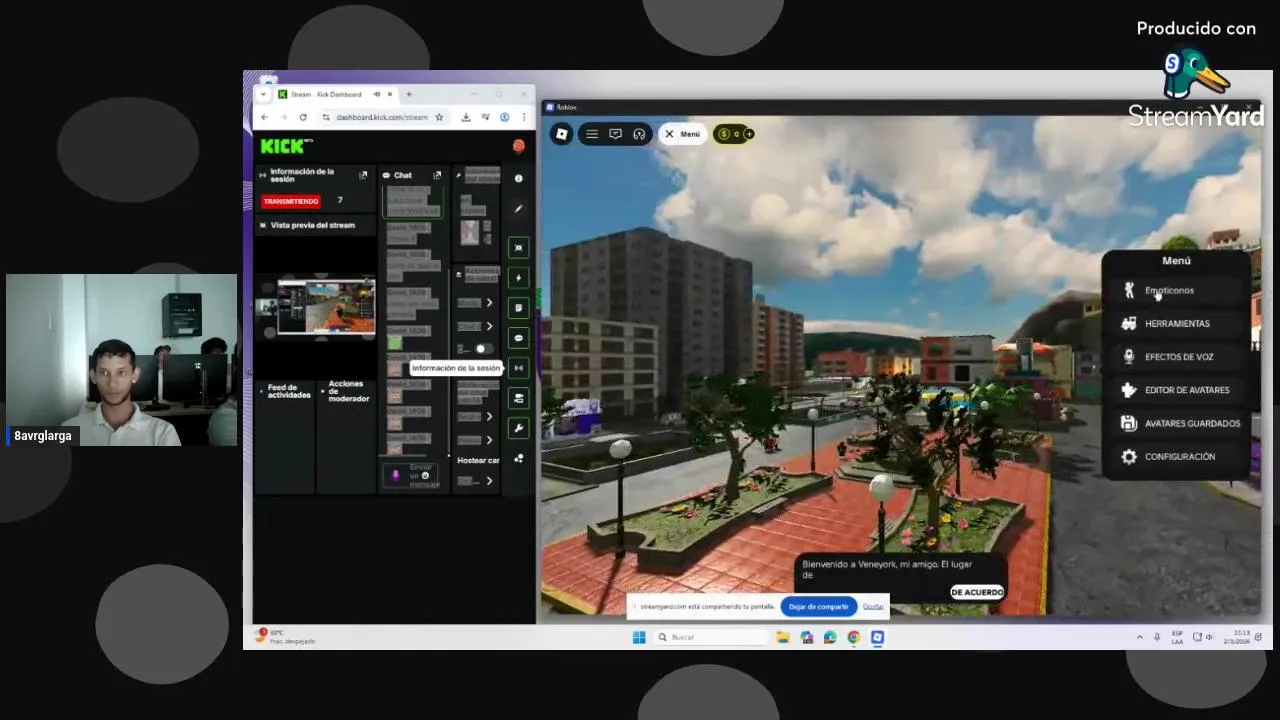This screenshot has height=720, width=1280.
Task: Open Chrome downloads icon
Action: [x=466, y=117]
